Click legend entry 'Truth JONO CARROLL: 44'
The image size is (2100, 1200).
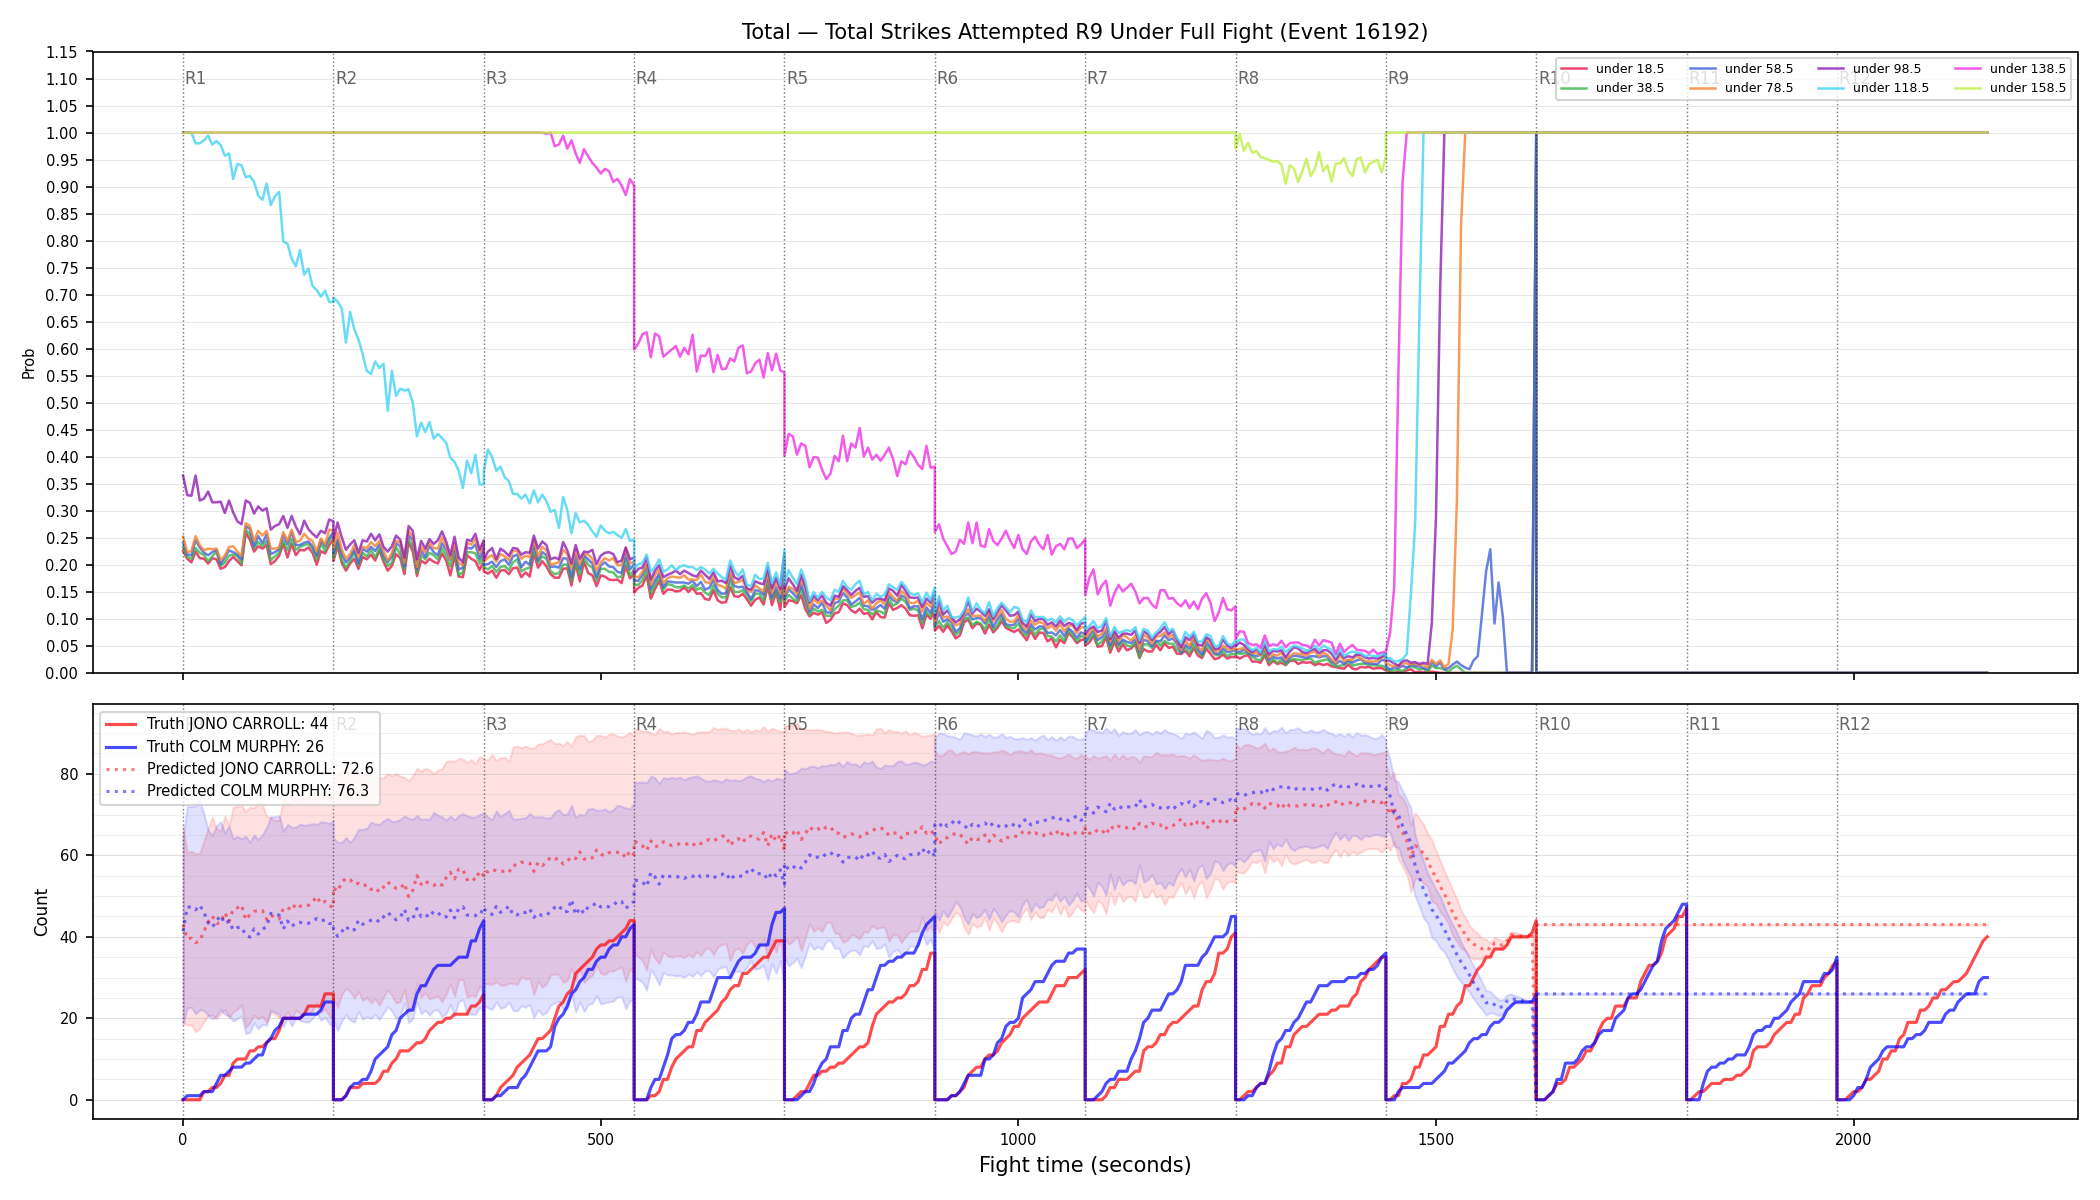click(237, 724)
